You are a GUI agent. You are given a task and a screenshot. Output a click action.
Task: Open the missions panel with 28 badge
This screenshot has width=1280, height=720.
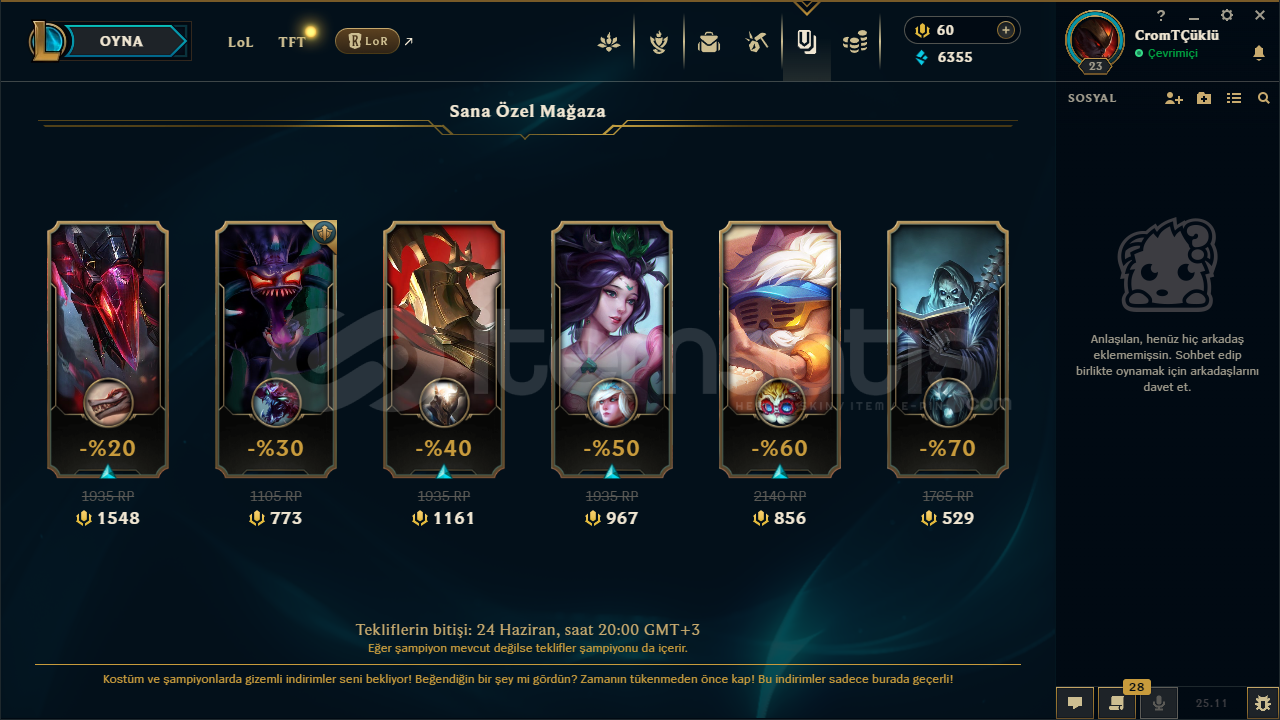pos(1117,703)
